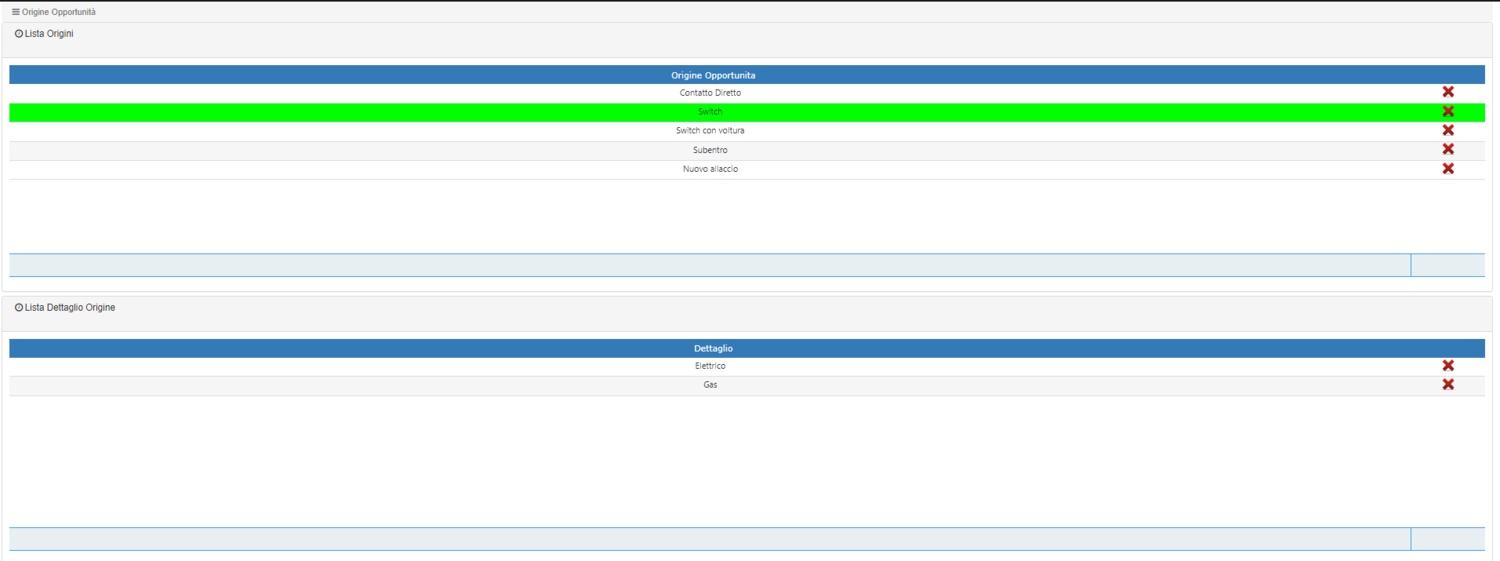Select the Subentro row
Screen dimensions: 1500x561
click(x=747, y=150)
